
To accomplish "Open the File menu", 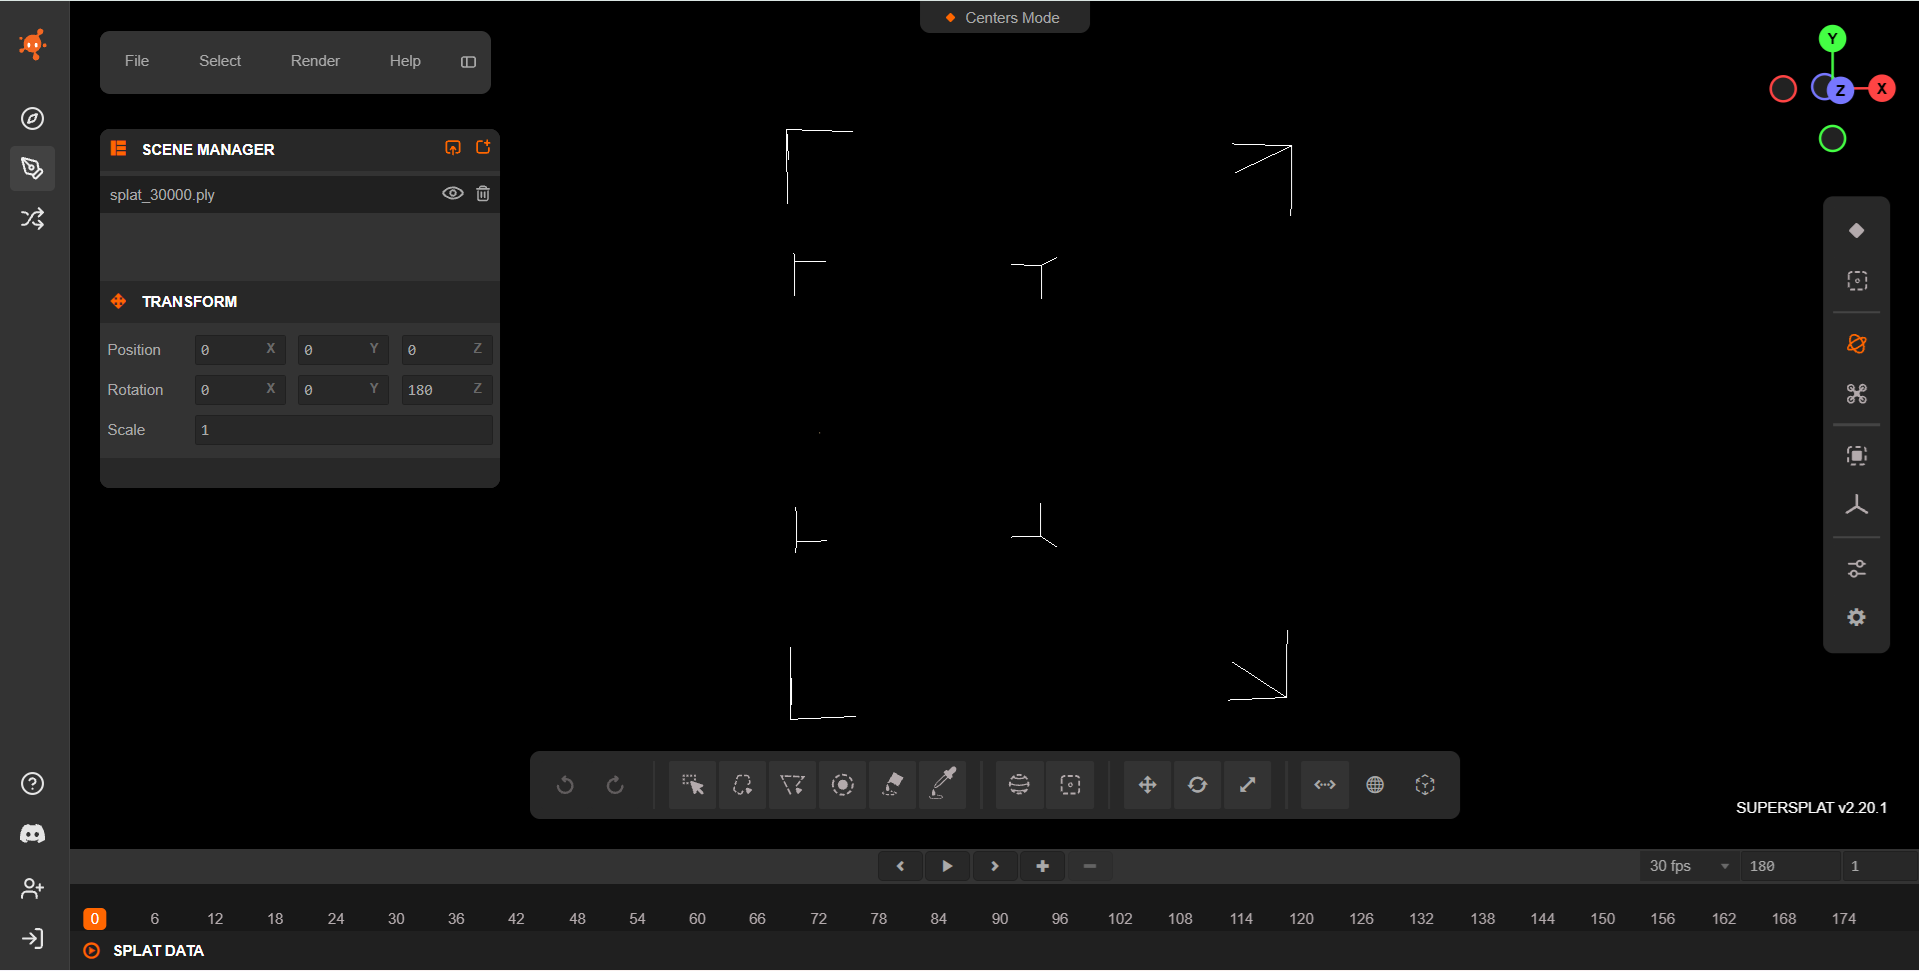I will 137,61.
